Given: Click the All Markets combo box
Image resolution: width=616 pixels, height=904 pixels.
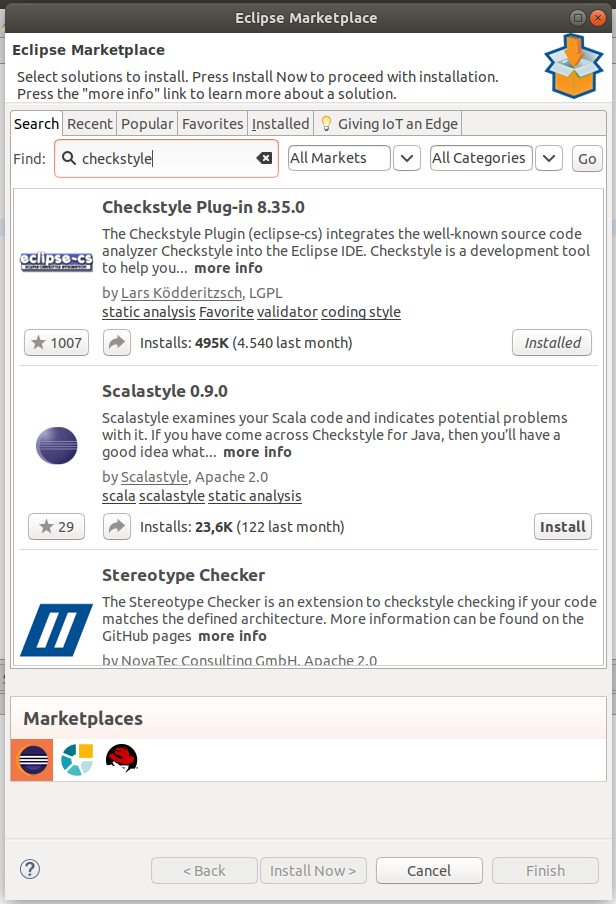Looking at the screenshot, I should tap(339, 158).
